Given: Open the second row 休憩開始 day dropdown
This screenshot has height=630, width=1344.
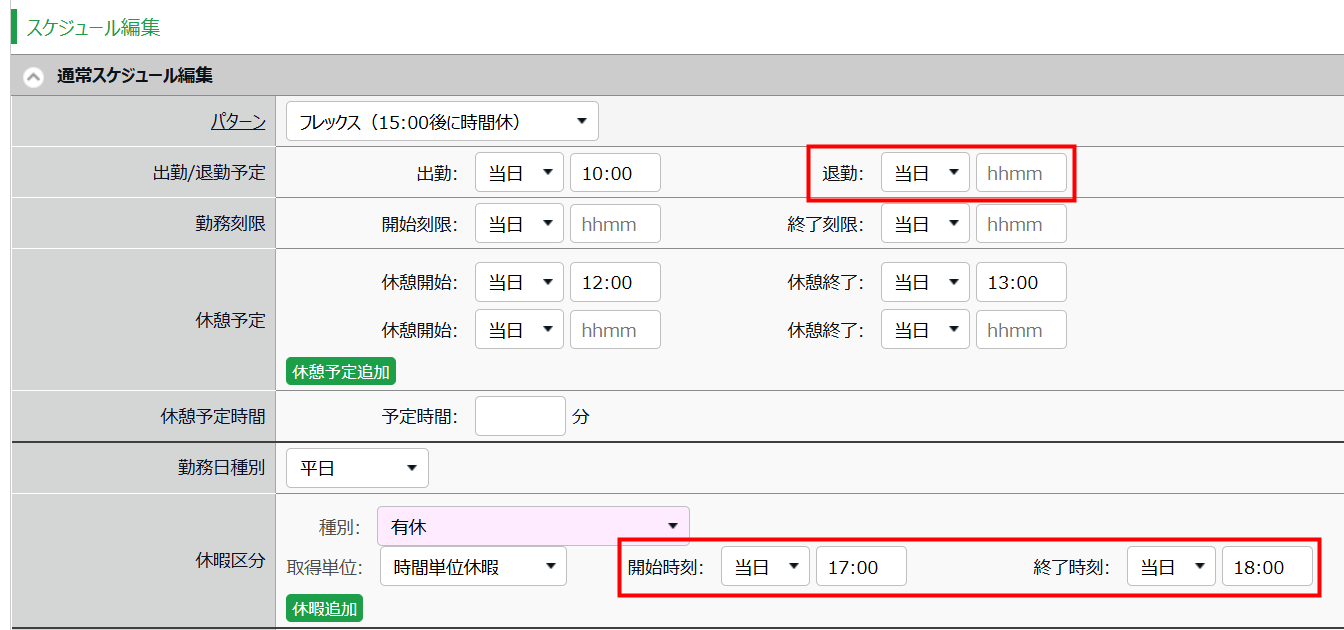Looking at the screenshot, I should point(519,330).
